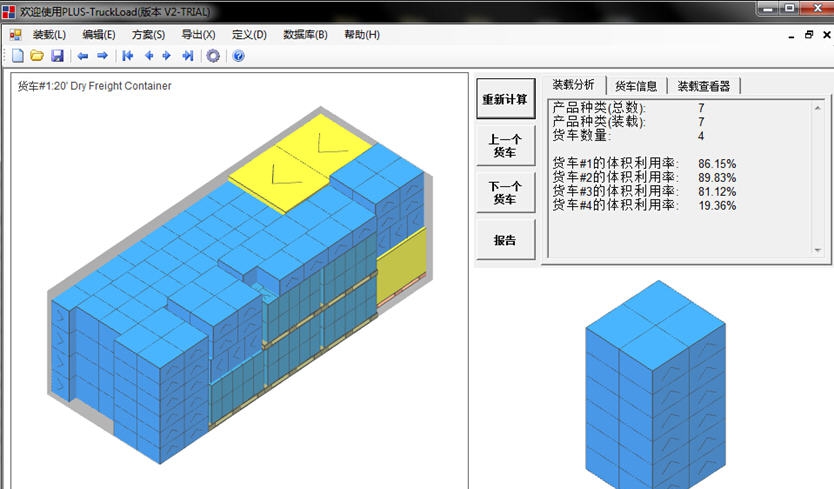834x489 pixels.
Task: Save using the floppy disk icon
Action: pos(57,56)
